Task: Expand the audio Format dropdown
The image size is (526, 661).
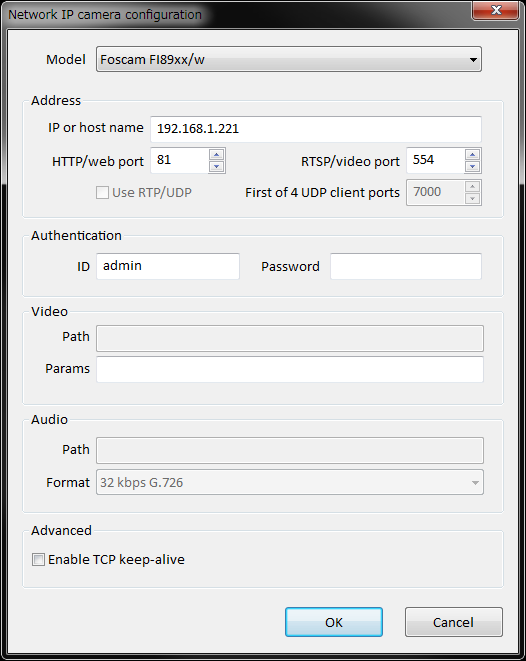Action: click(290, 482)
